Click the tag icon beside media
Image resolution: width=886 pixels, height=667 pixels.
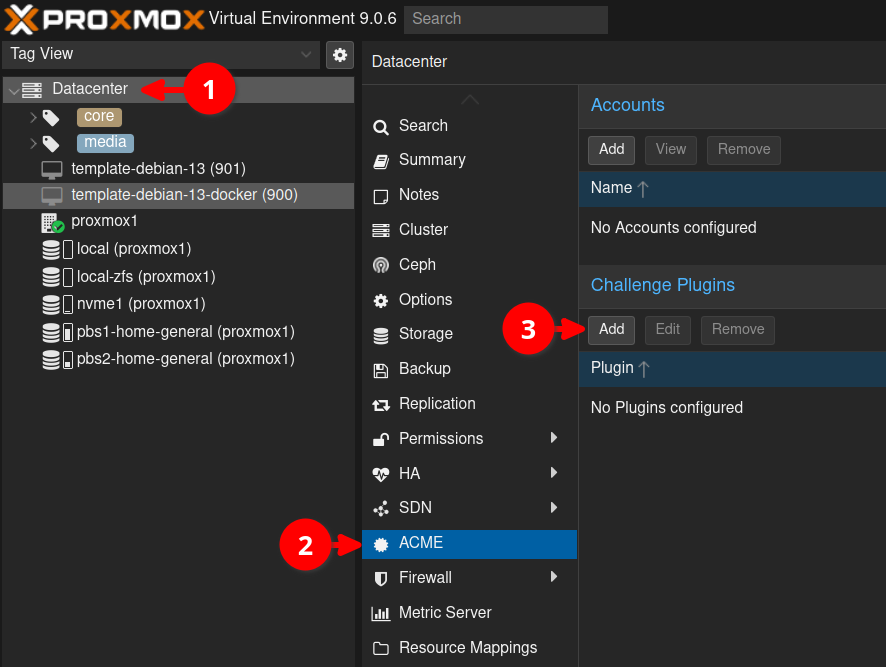click(51, 144)
